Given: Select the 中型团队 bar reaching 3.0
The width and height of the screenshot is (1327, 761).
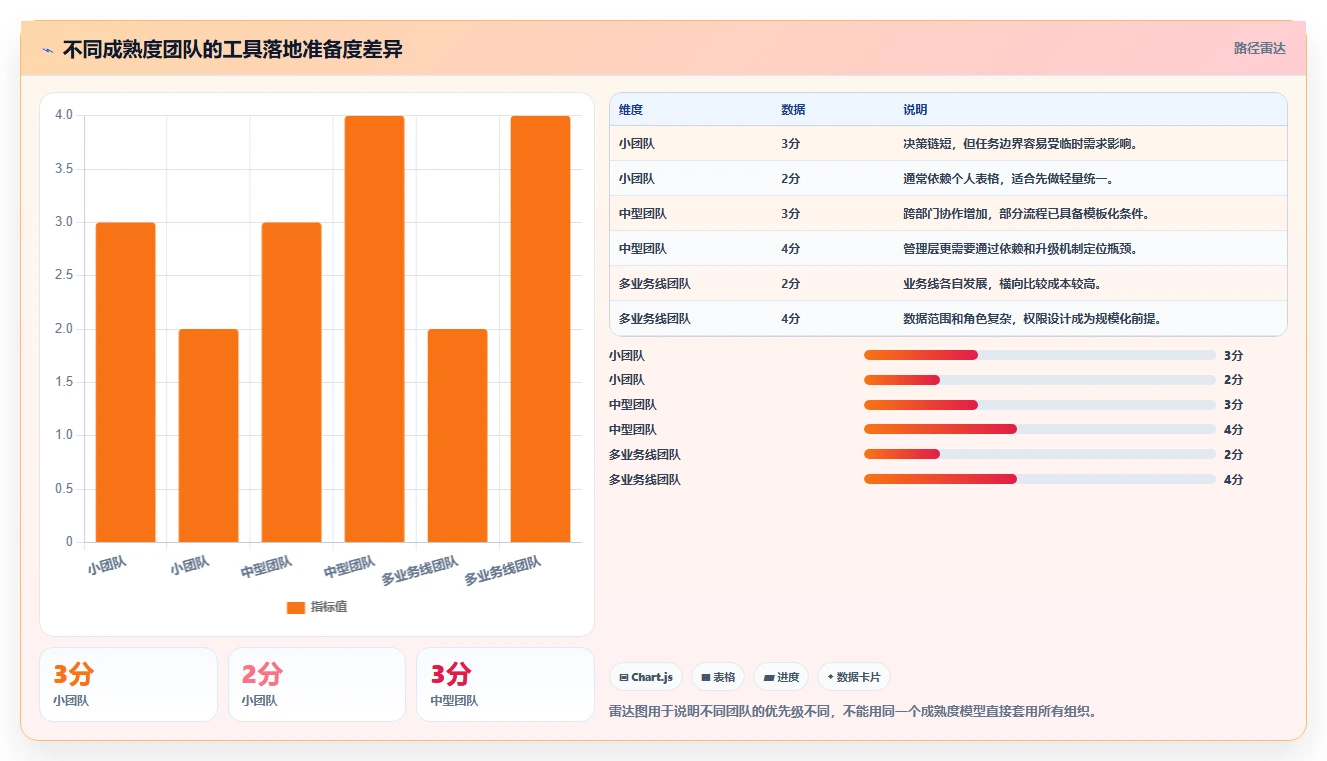Looking at the screenshot, I should 291,382.
